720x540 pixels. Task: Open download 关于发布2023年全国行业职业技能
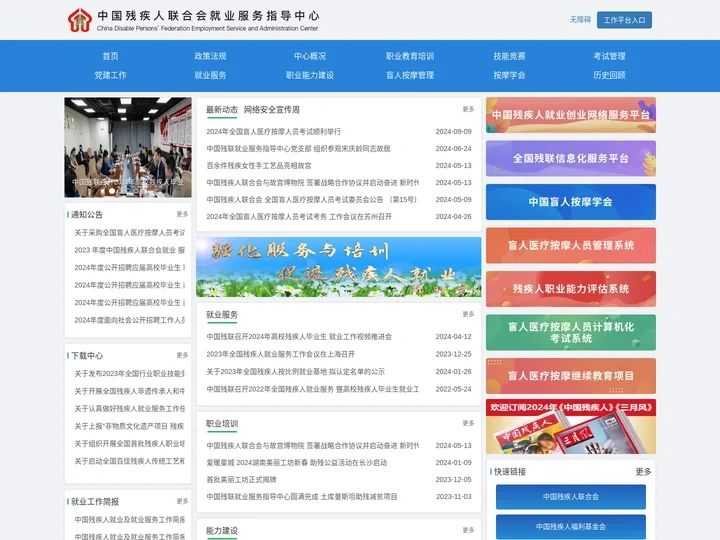129,374
